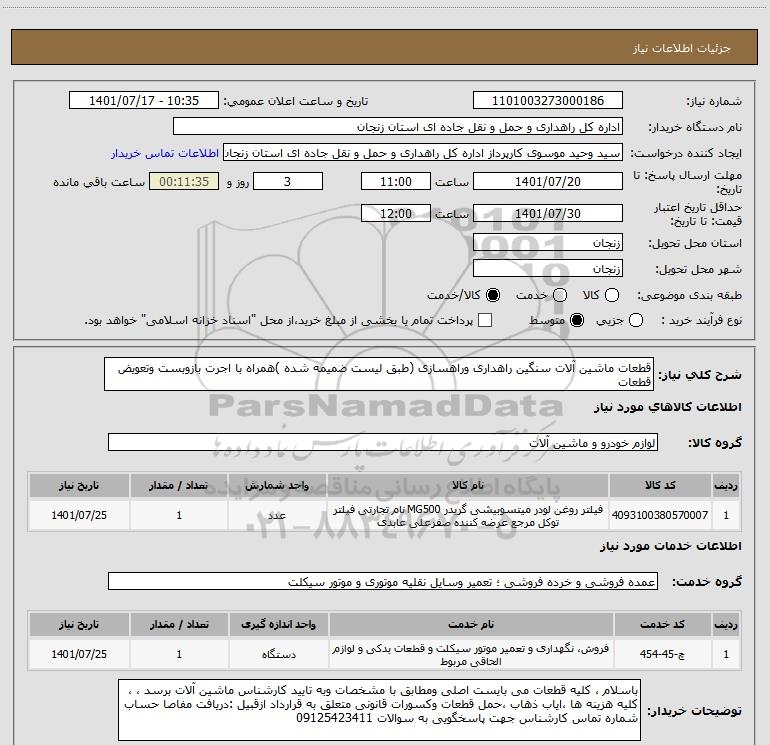The height and width of the screenshot is (745, 770).
Task: Click the goods unit cell عدد
Action: tap(277, 515)
